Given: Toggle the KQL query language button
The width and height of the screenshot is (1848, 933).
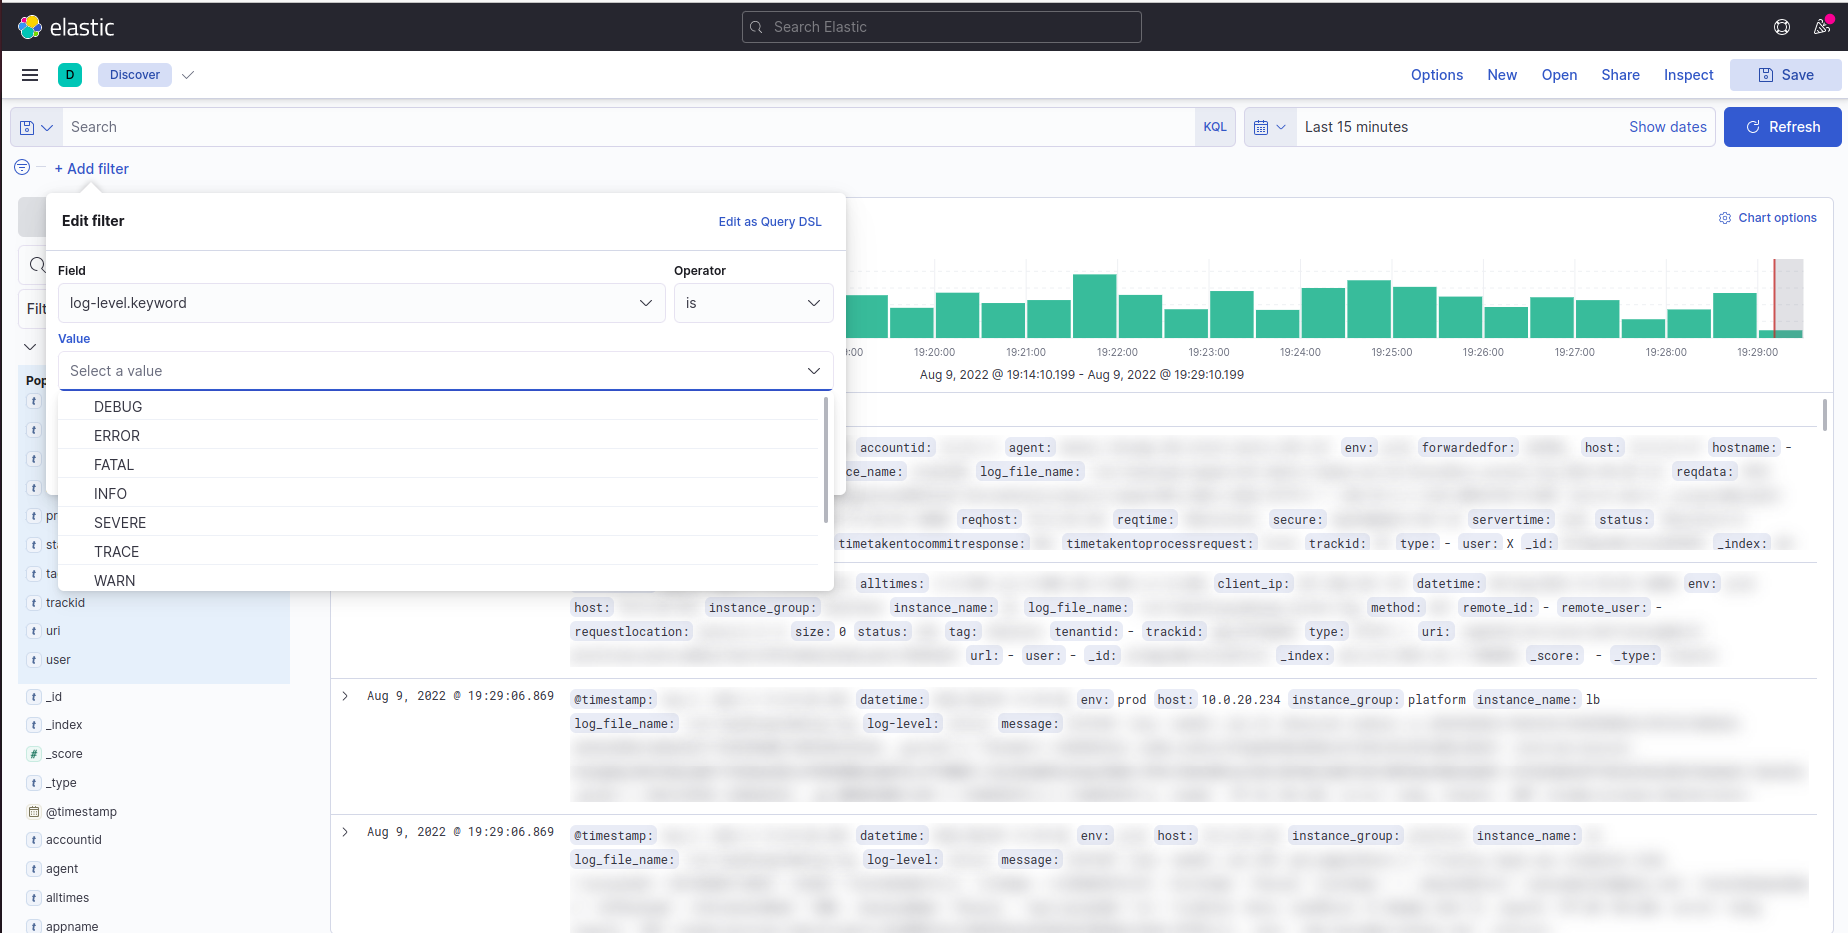Looking at the screenshot, I should [x=1214, y=127].
